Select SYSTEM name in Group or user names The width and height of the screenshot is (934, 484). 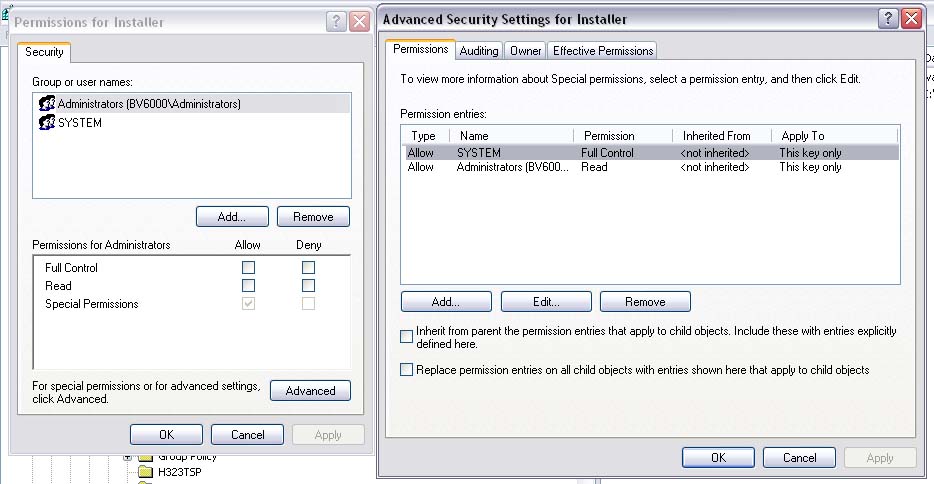tap(80, 123)
